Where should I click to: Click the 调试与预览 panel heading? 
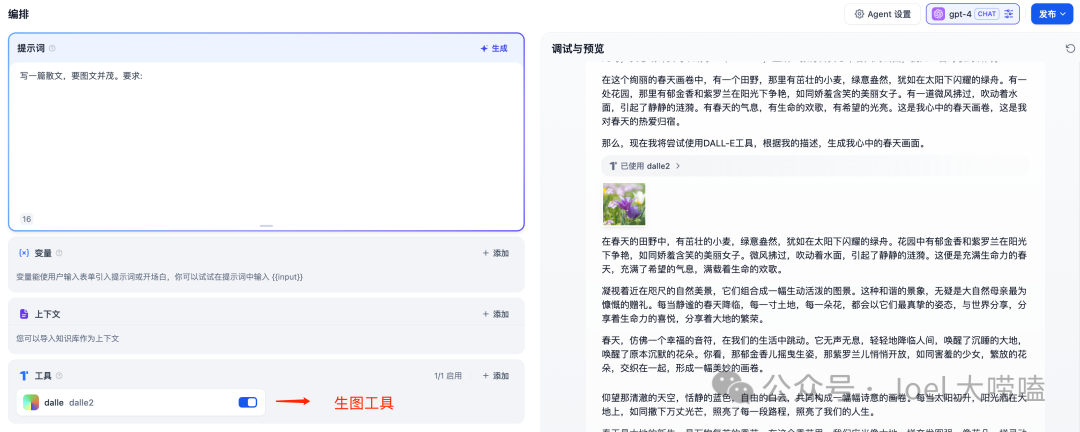[x=578, y=48]
